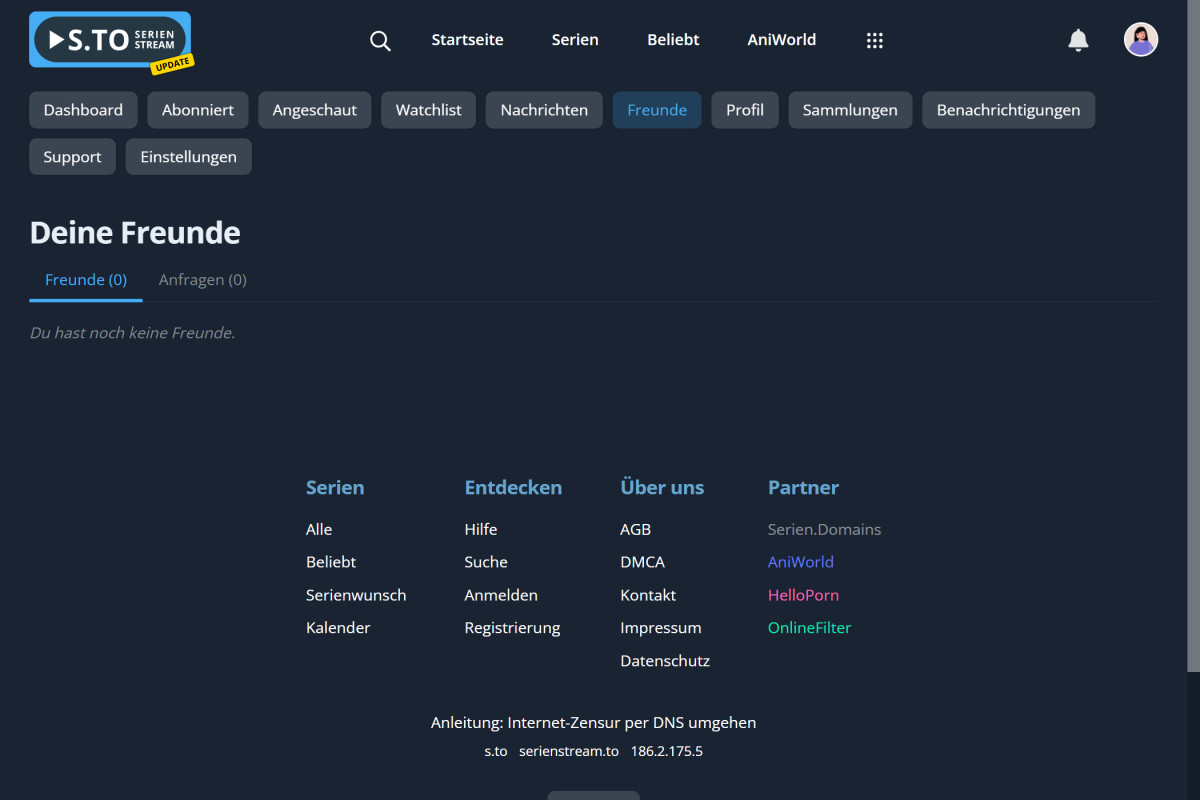This screenshot has height=800, width=1200.
Task: Click the Serienwunsch footer link
Action: click(356, 595)
